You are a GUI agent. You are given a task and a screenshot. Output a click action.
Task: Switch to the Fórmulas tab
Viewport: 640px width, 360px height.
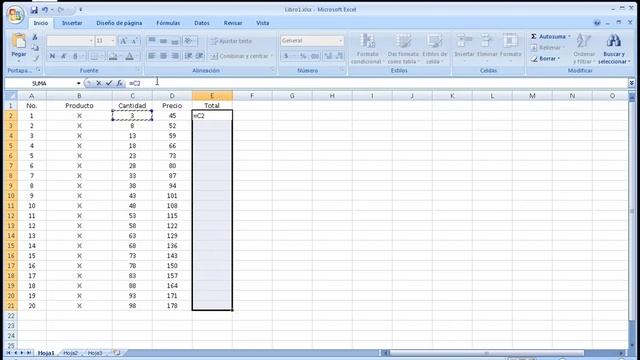(168, 23)
